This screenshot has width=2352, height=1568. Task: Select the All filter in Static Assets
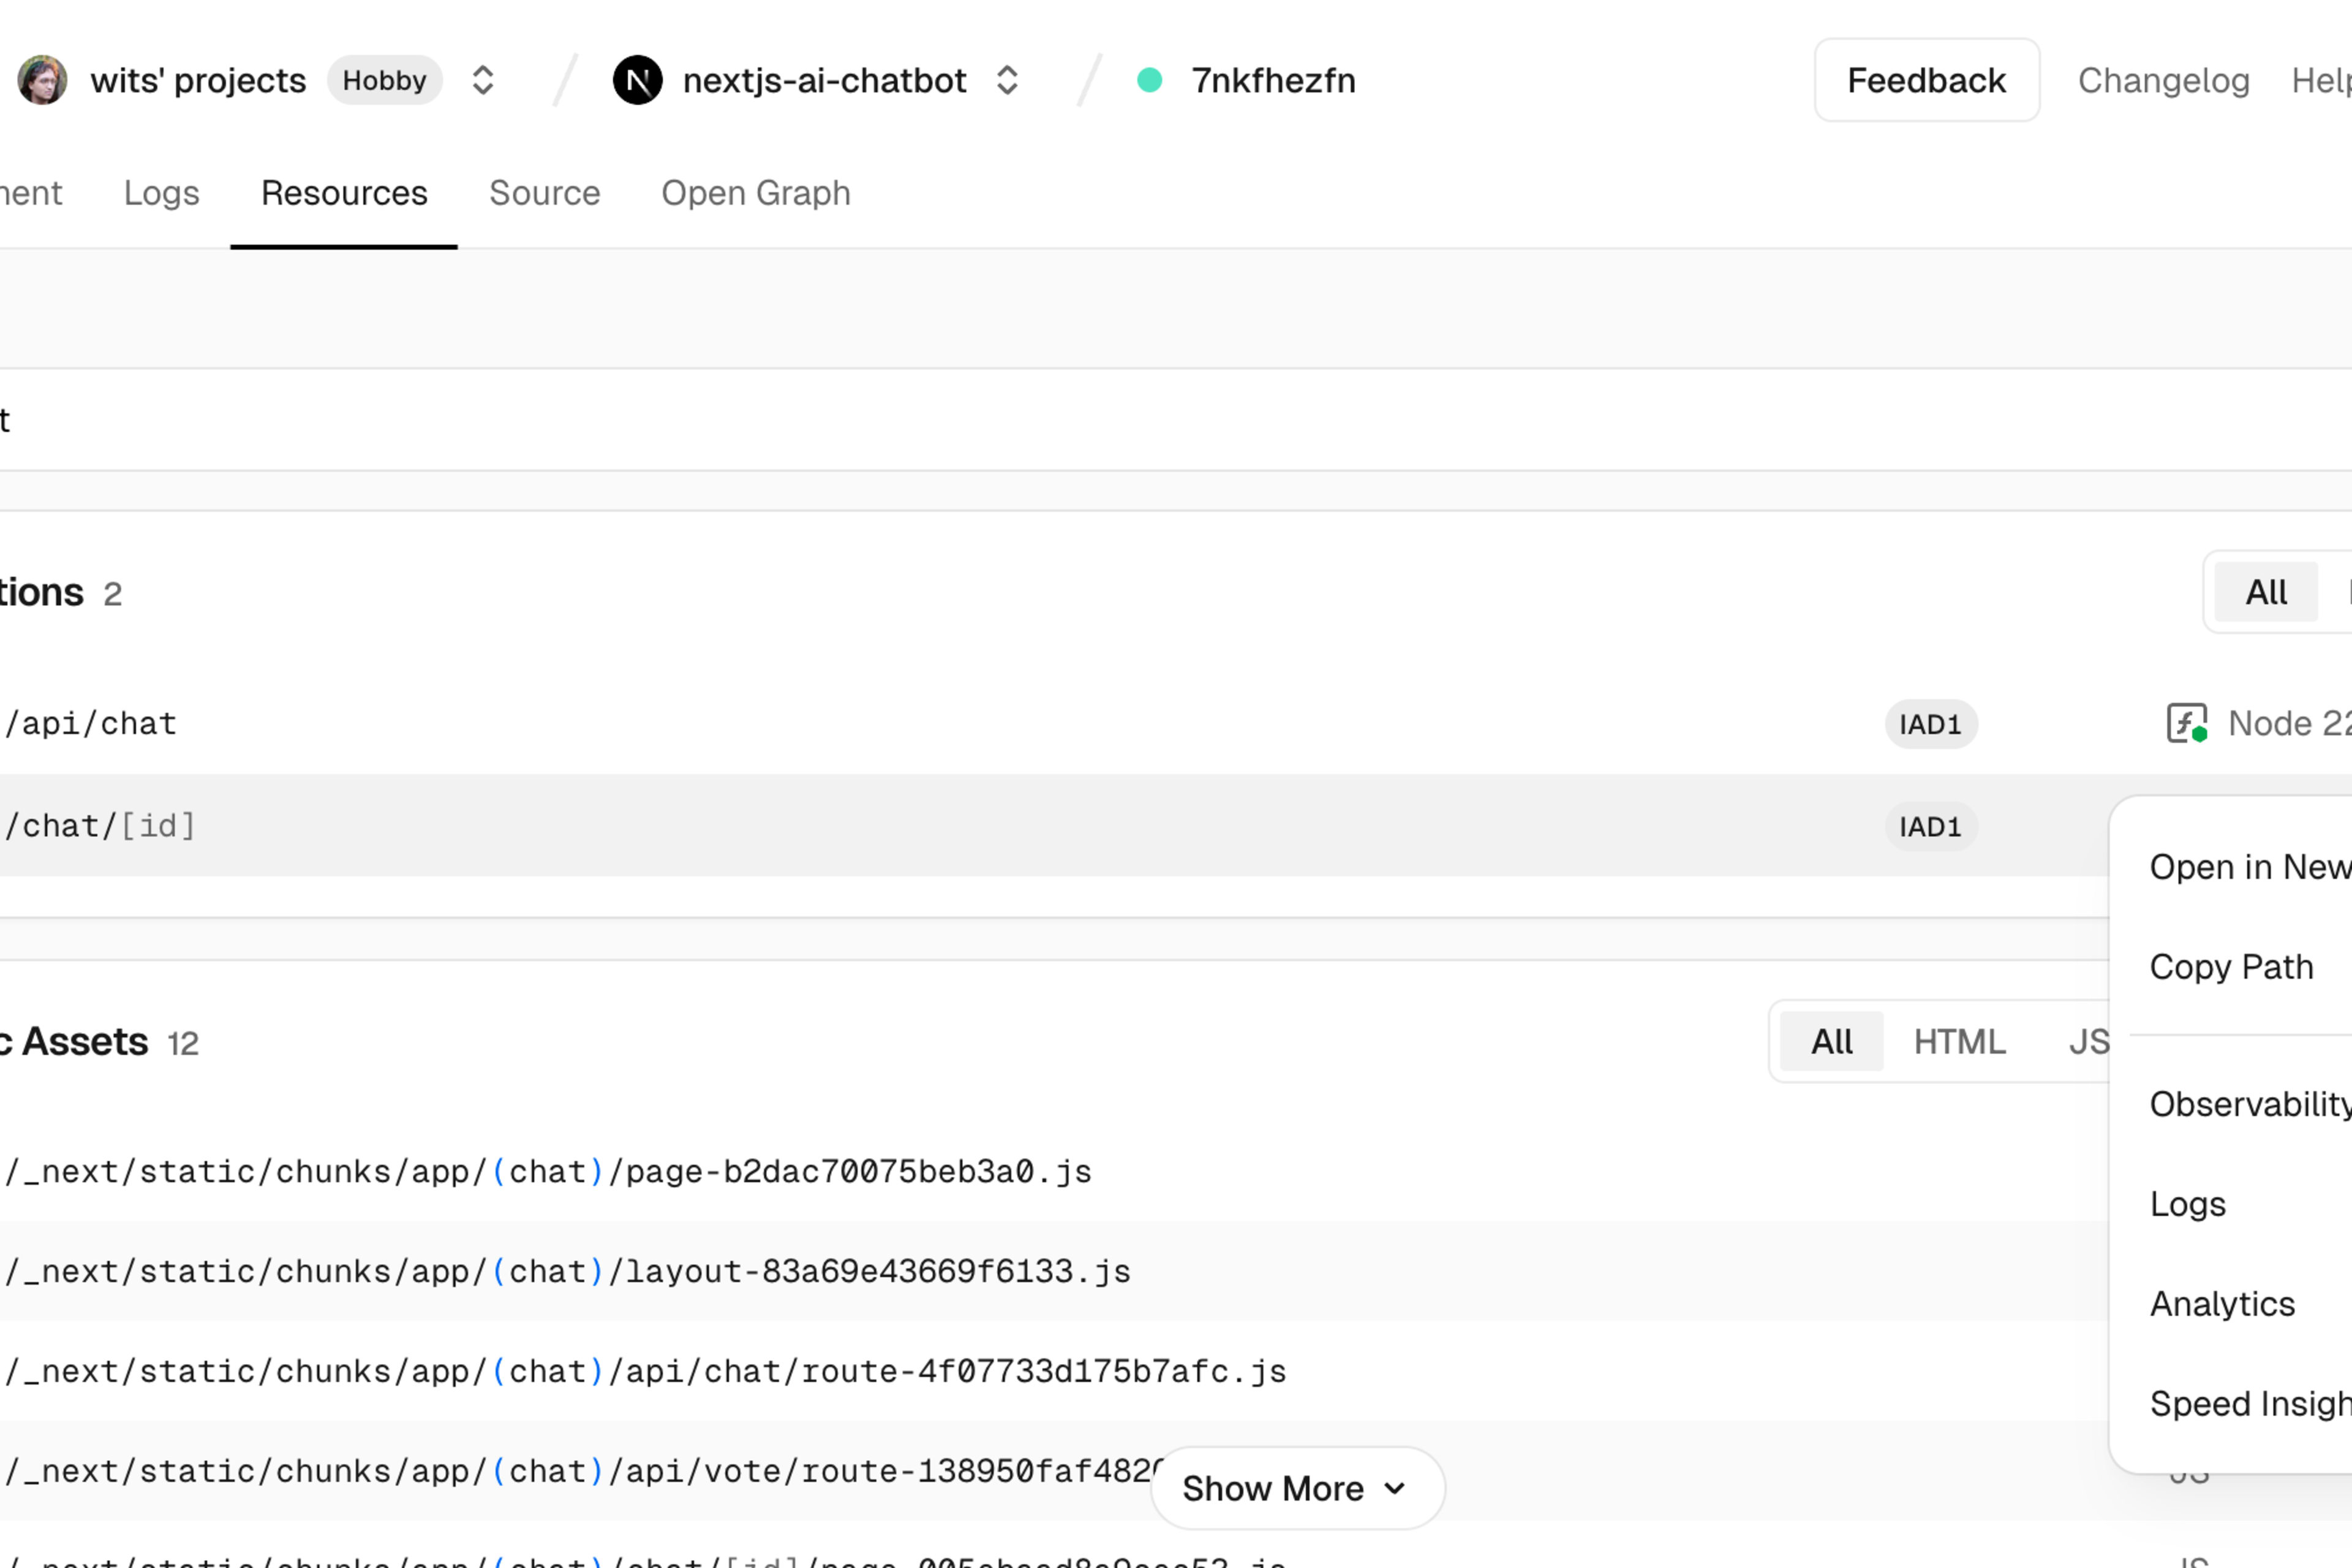1831,1041
